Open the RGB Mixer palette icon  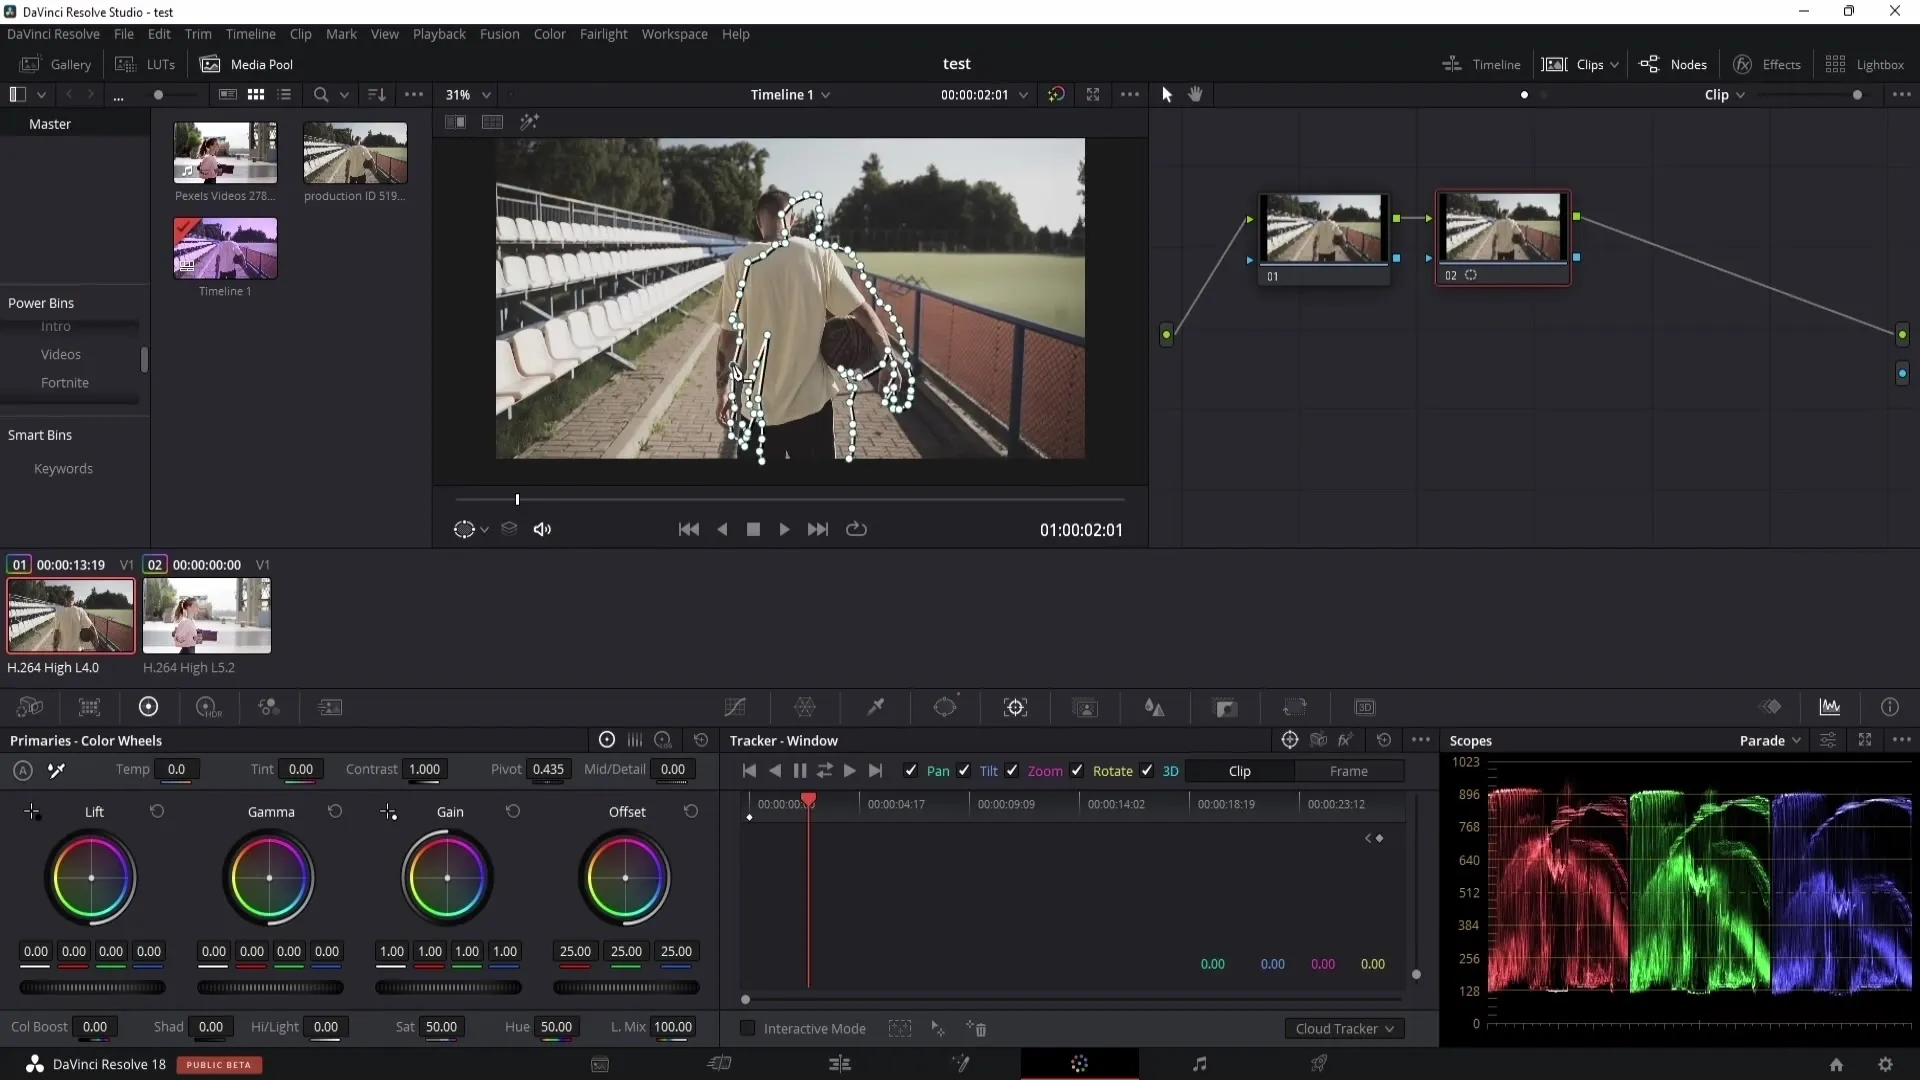pyautogui.click(x=268, y=707)
